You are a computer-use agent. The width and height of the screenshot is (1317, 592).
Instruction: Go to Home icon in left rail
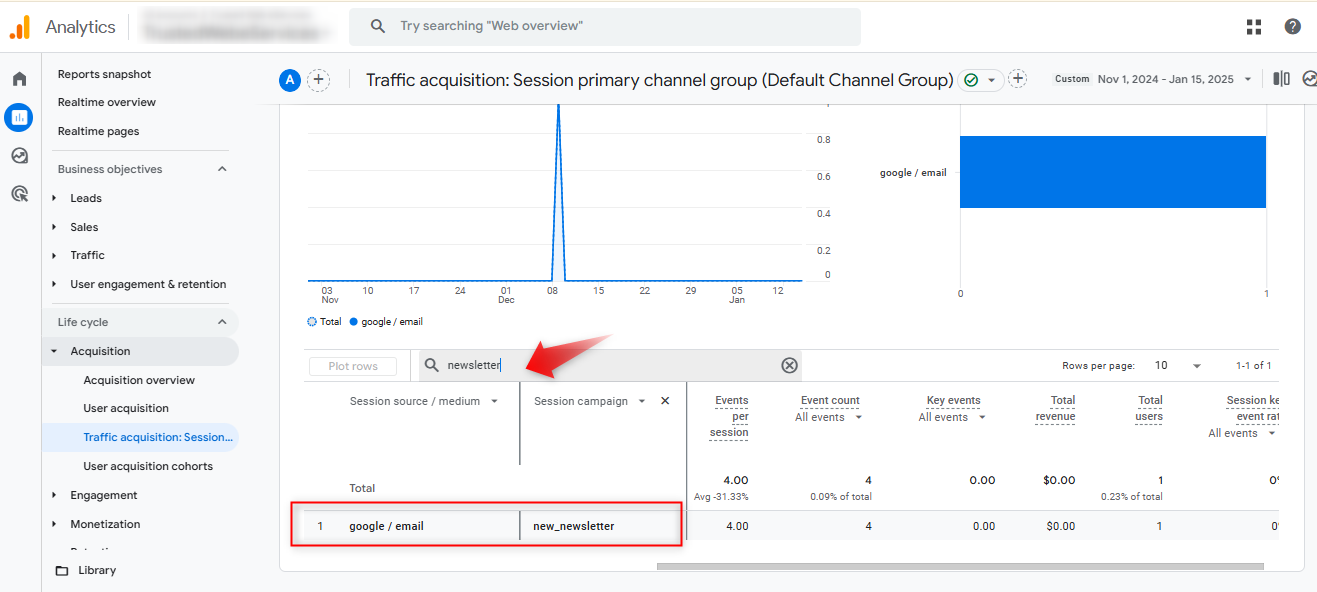(x=19, y=79)
